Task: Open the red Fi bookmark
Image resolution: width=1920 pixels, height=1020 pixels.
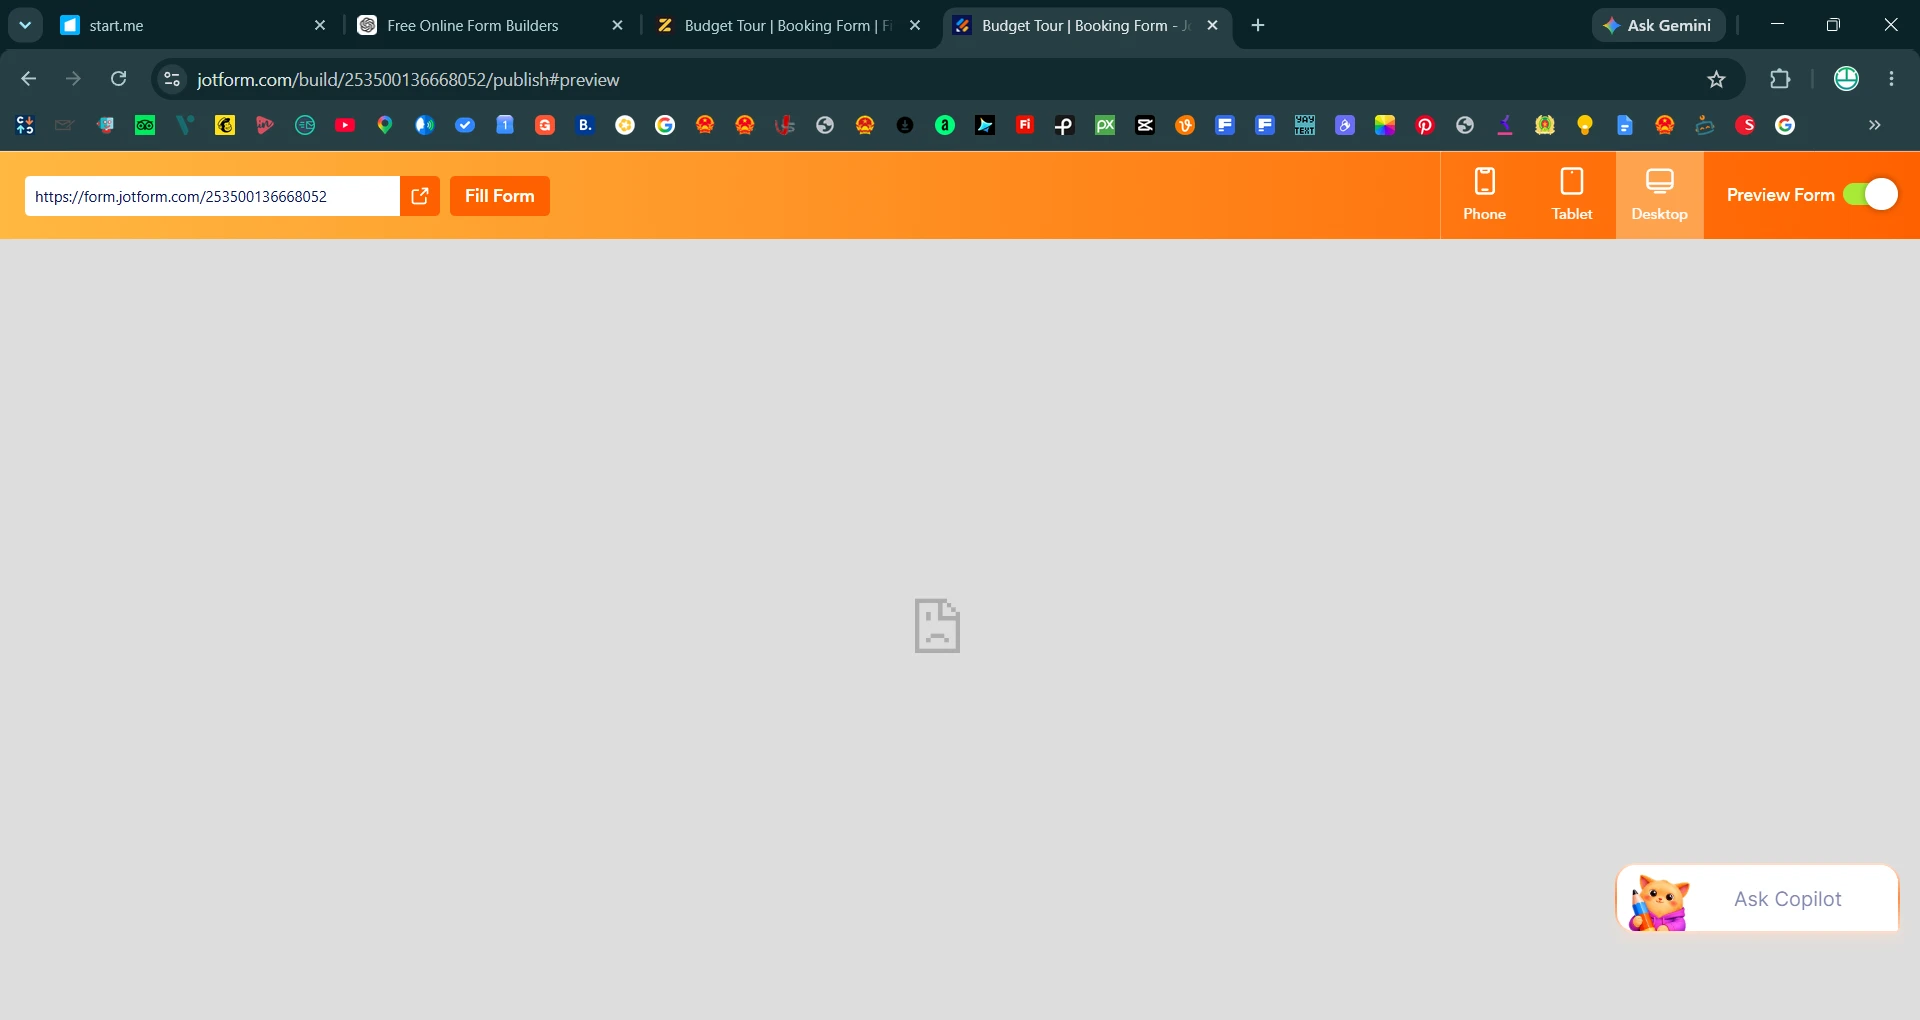Action: pos(1025,125)
